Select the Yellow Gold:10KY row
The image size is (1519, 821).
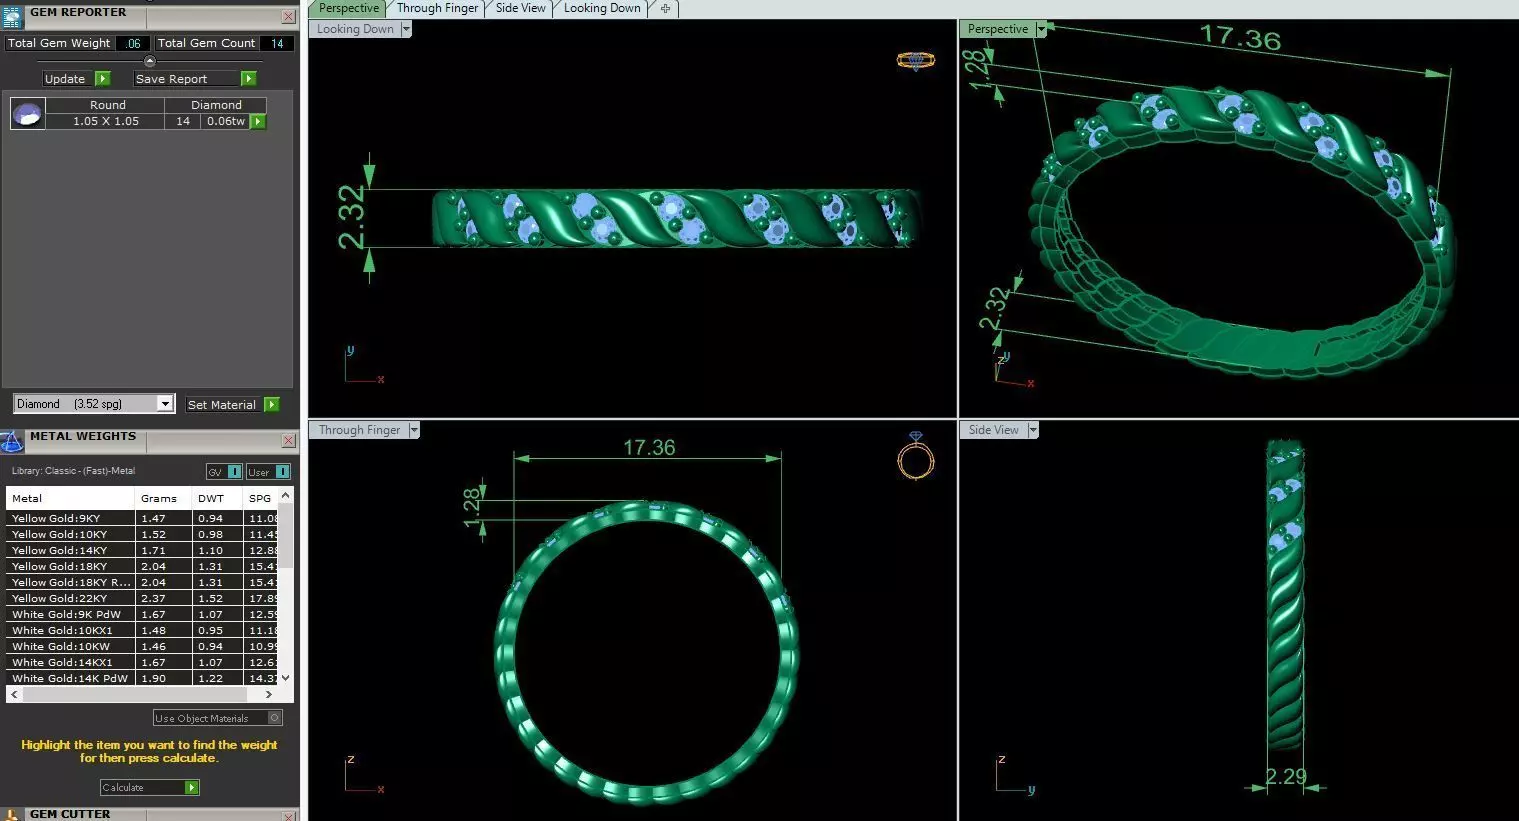[142, 534]
